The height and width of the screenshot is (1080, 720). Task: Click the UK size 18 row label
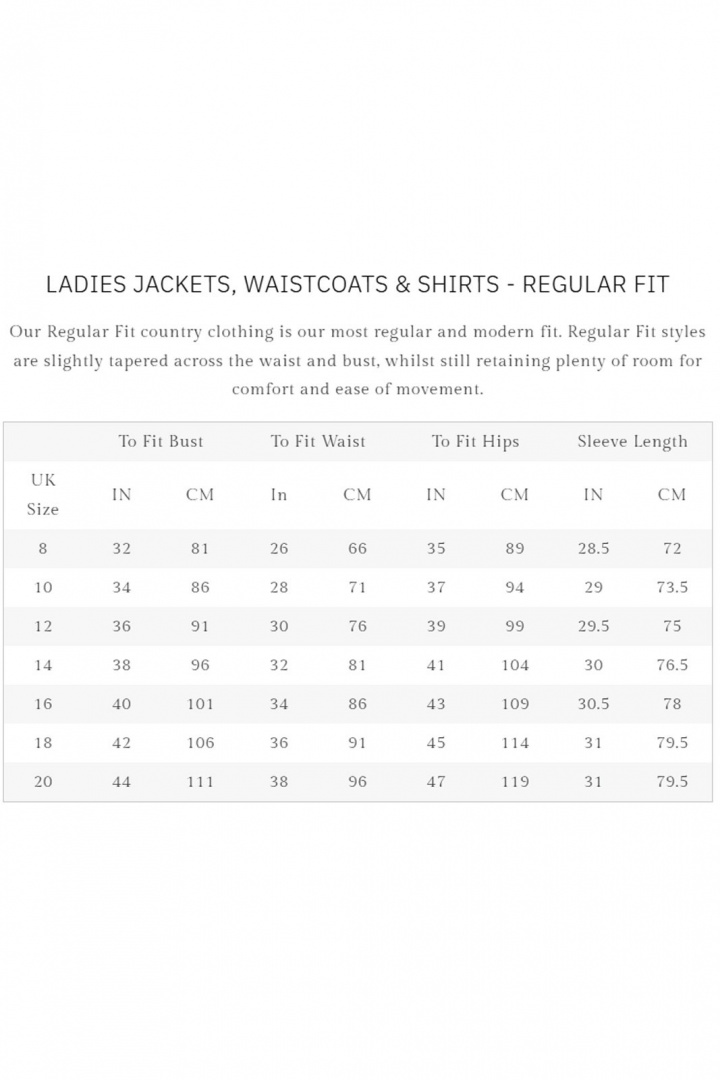(43, 743)
